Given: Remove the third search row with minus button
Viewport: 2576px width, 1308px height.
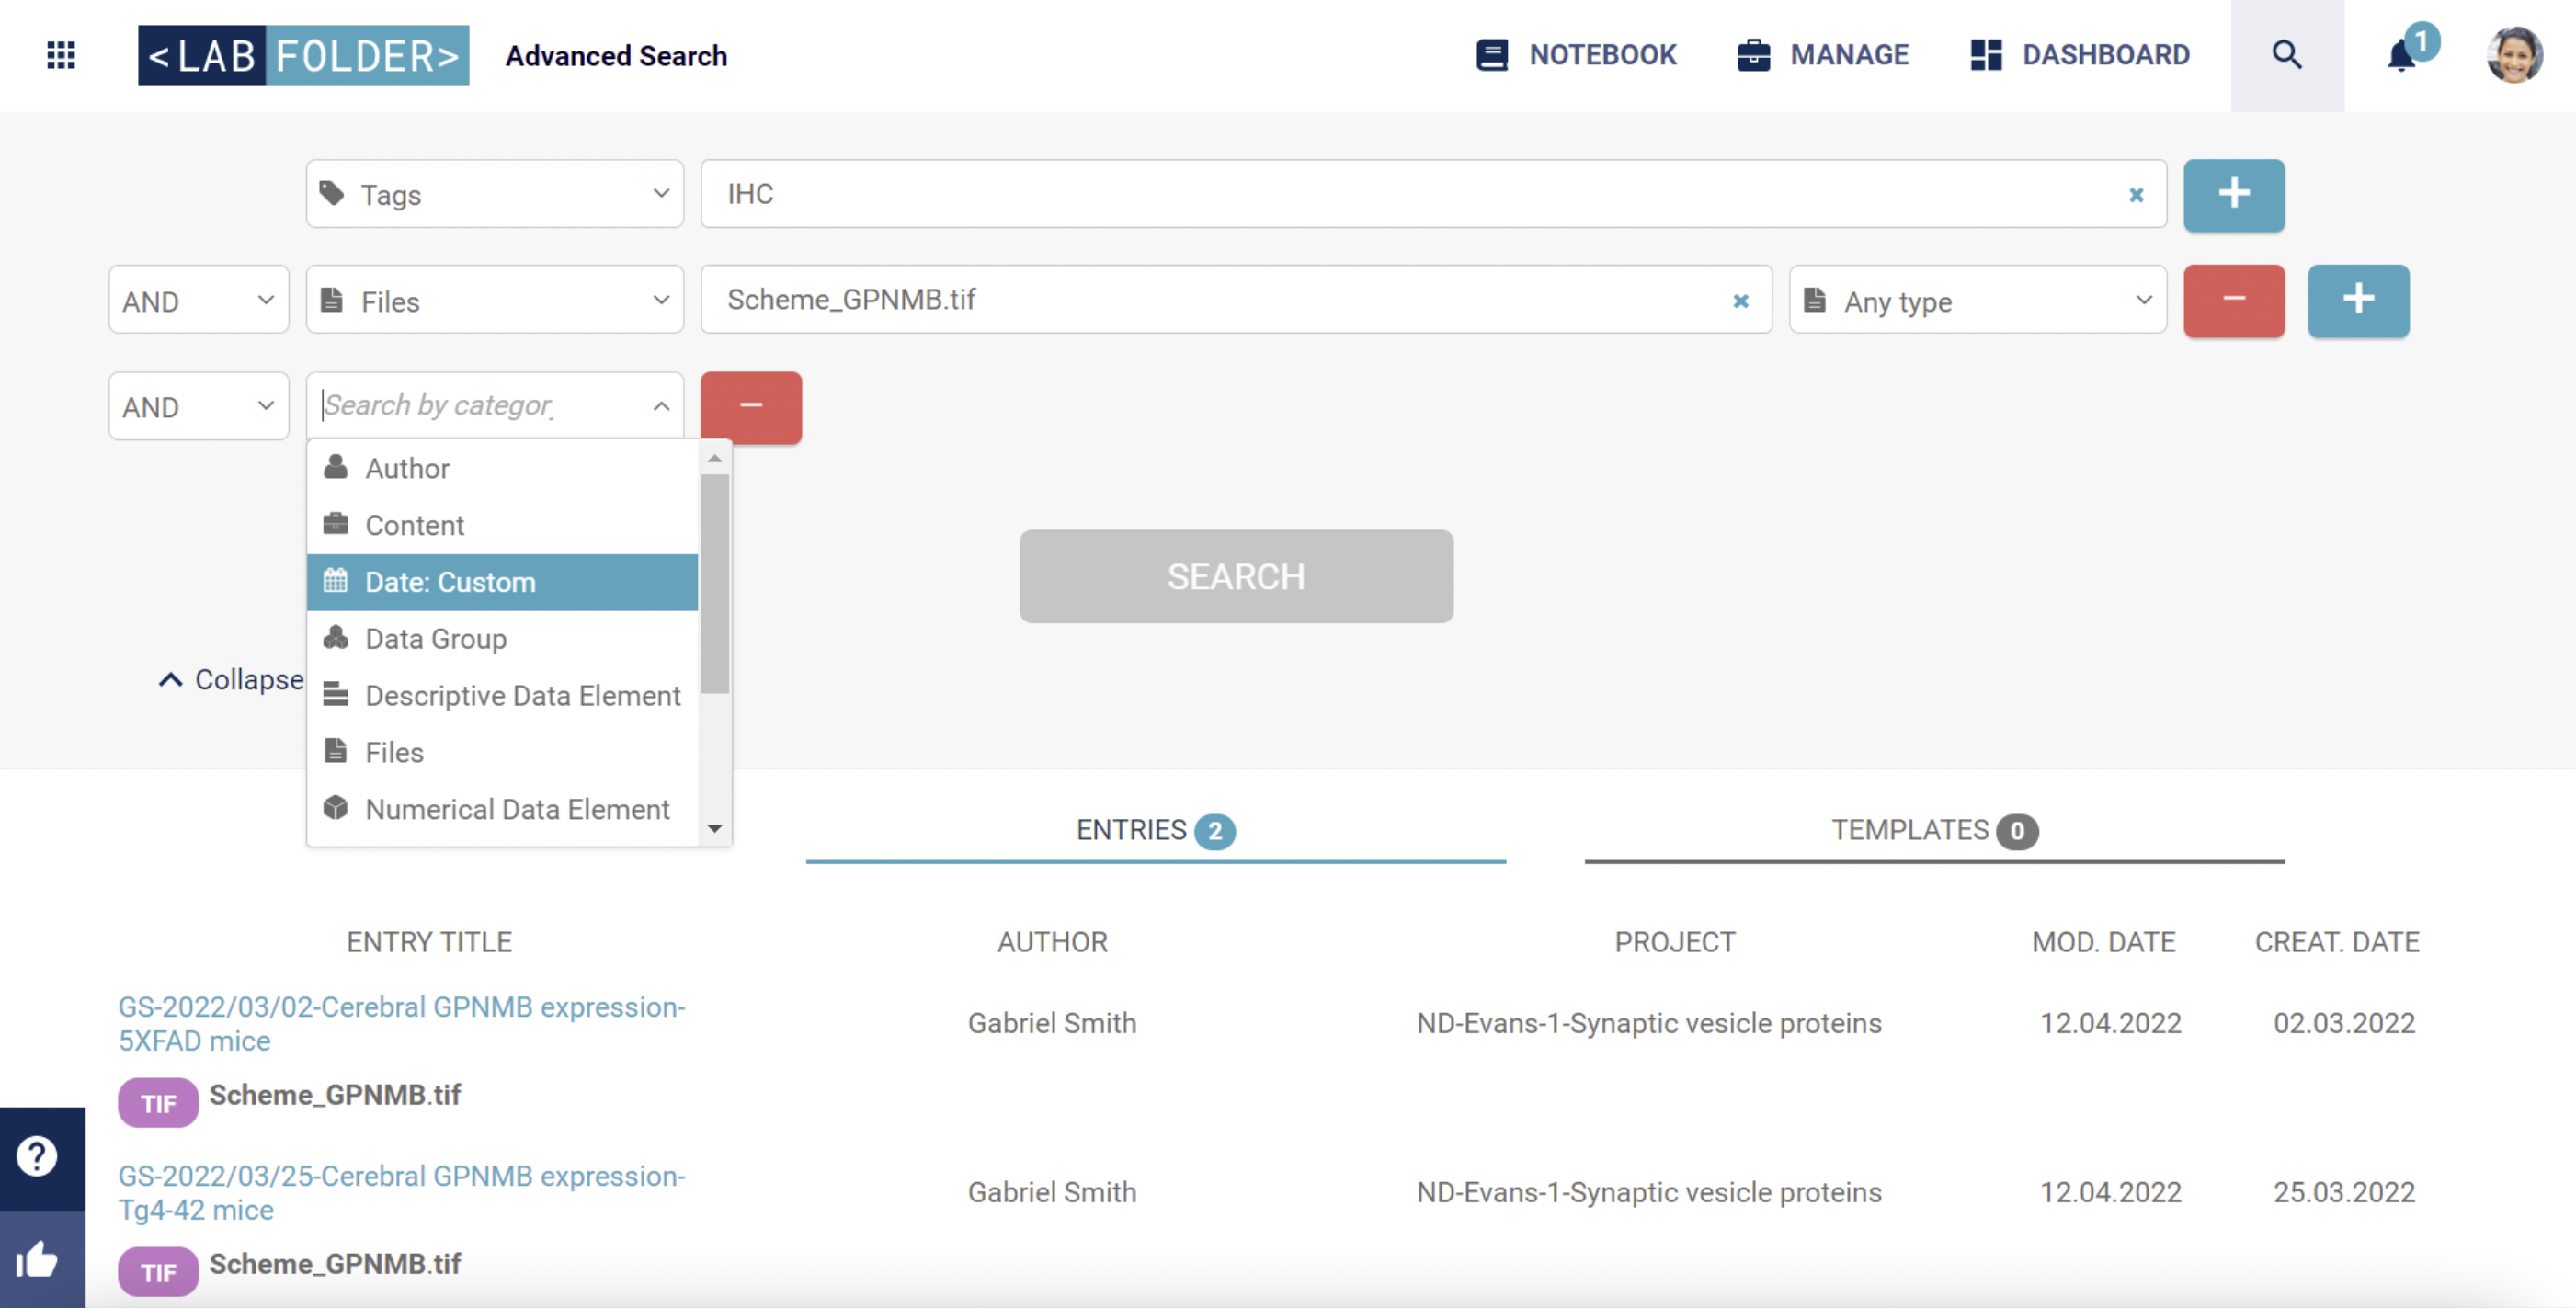Looking at the screenshot, I should pos(750,406).
